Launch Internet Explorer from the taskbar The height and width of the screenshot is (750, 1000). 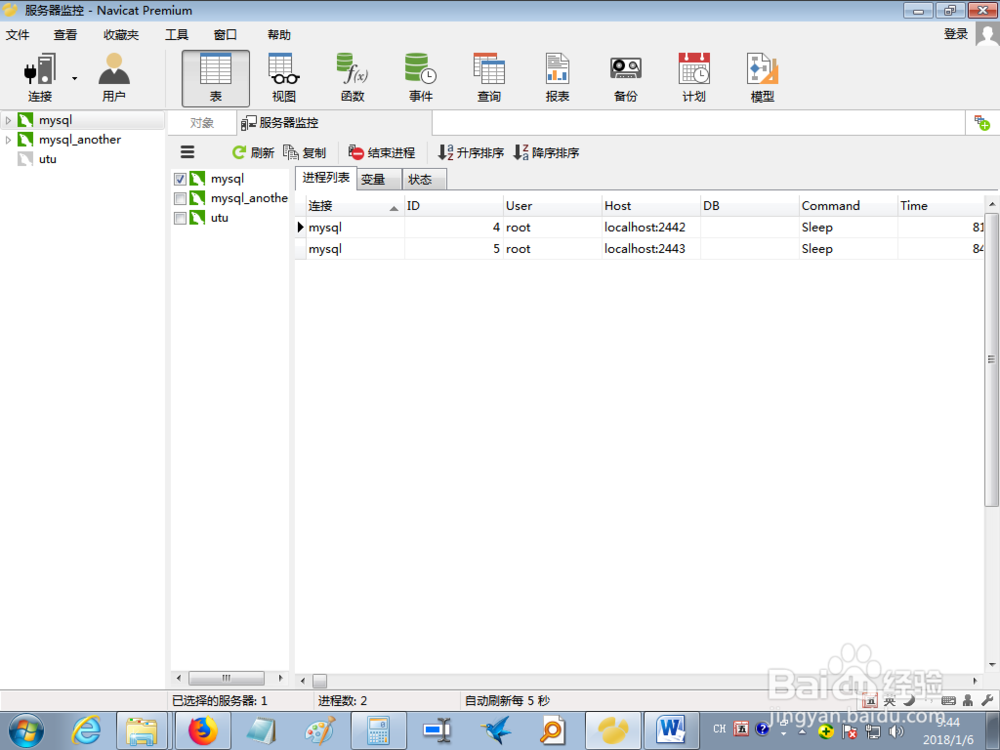pyautogui.click(x=85, y=731)
